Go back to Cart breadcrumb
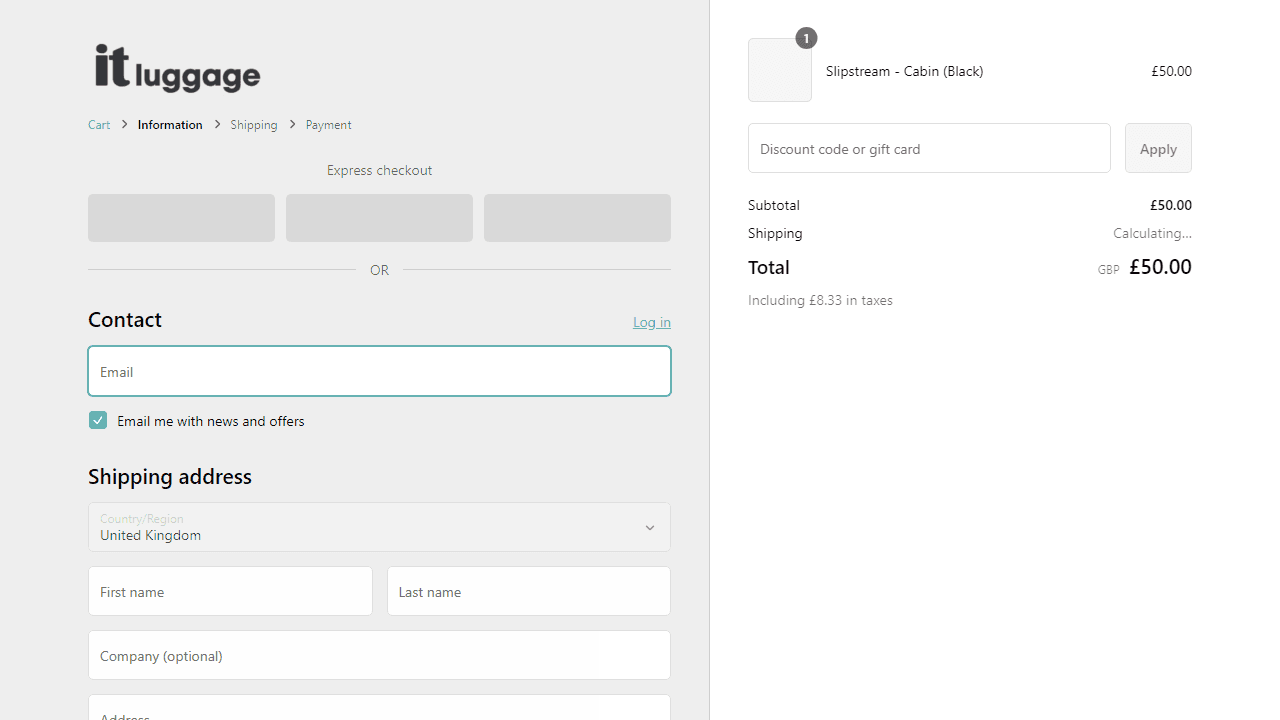 click(99, 125)
